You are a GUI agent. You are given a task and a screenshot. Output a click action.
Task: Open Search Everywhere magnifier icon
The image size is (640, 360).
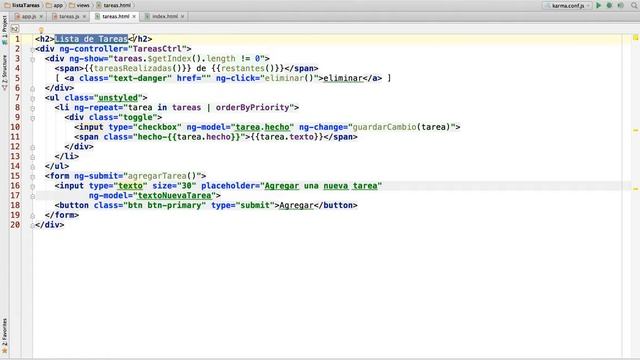point(634,5)
